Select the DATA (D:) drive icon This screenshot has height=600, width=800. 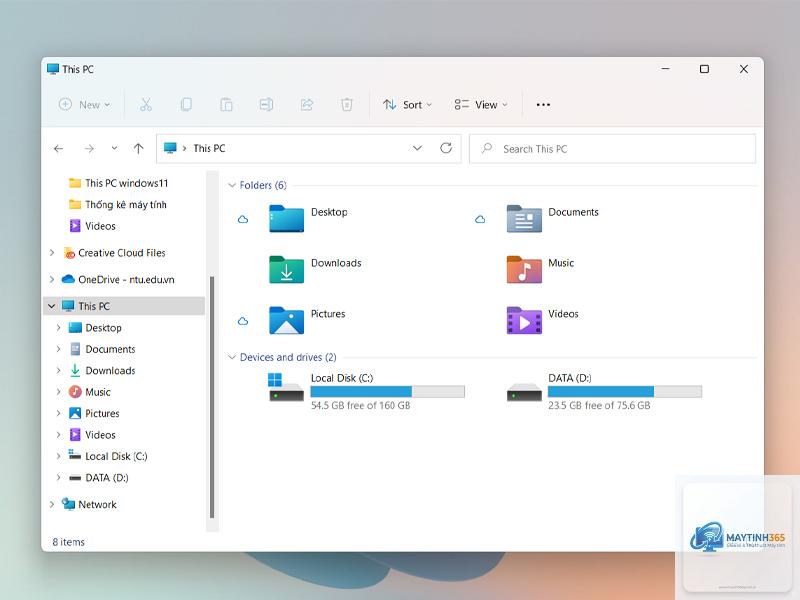point(524,393)
